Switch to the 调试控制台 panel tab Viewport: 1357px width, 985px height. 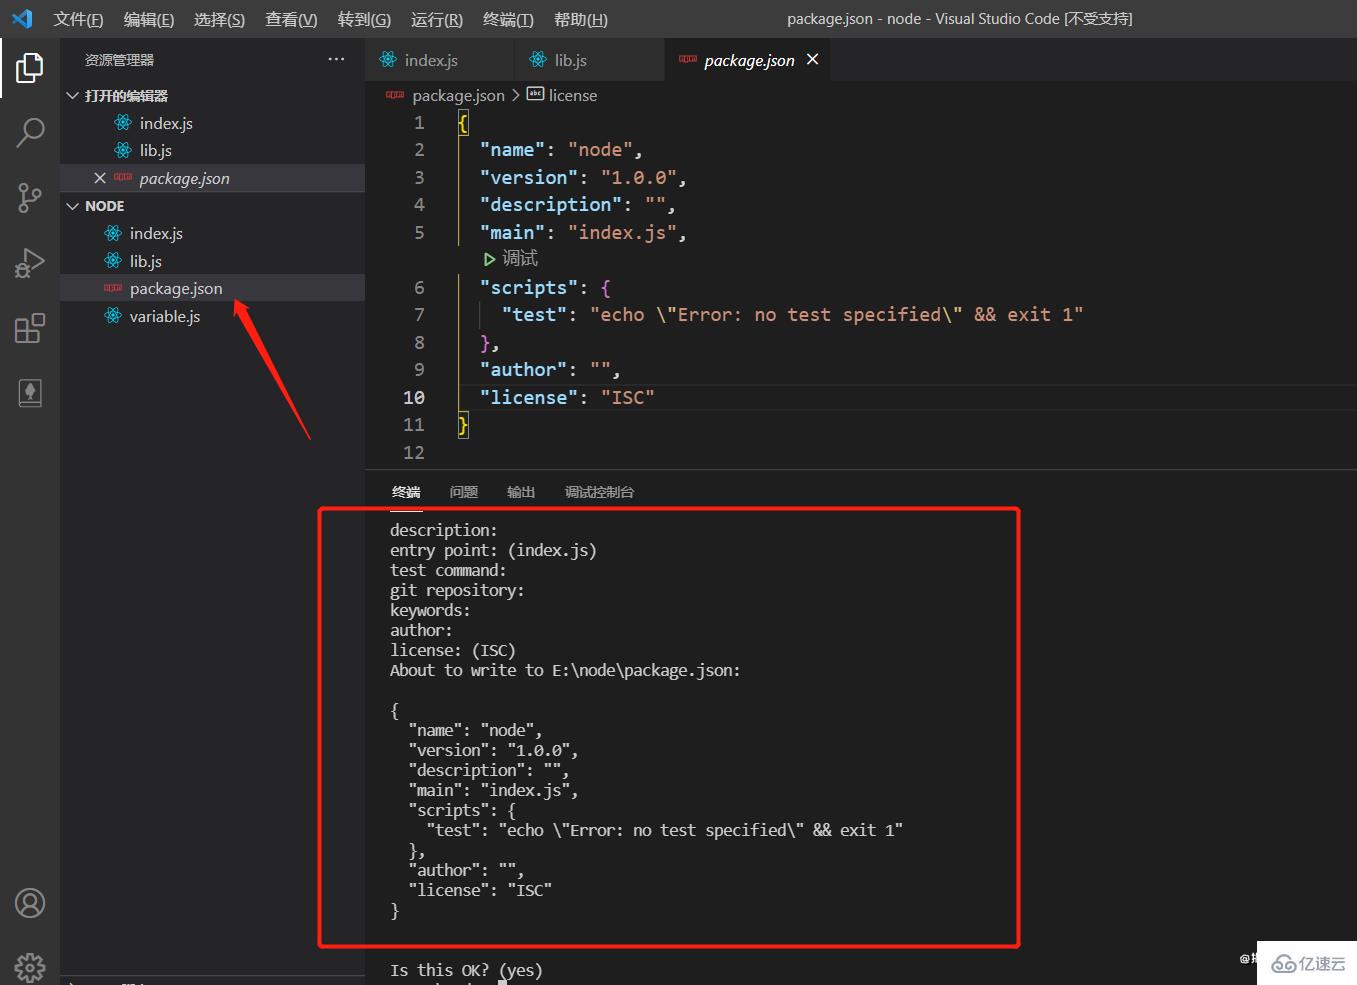pos(599,492)
